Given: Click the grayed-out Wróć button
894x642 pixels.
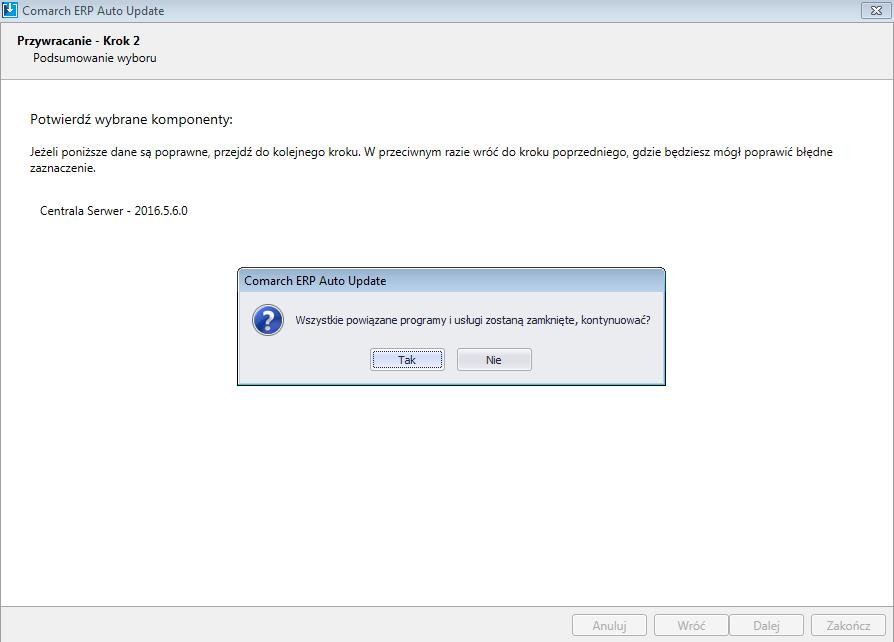Looking at the screenshot, I should click(691, 625).
